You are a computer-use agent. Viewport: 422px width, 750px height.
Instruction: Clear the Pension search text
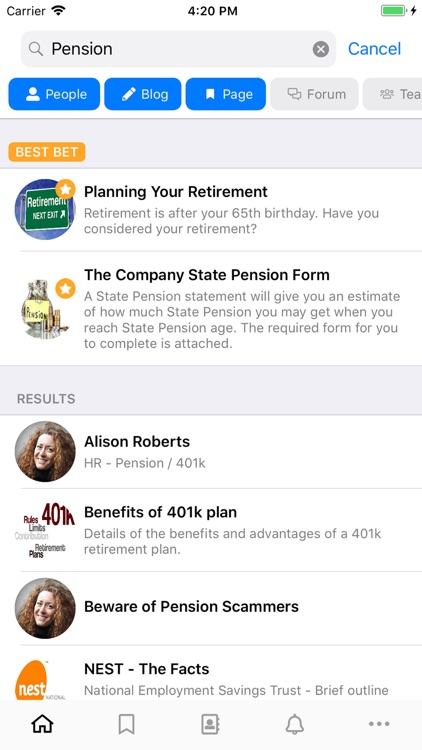click(321, 49)
